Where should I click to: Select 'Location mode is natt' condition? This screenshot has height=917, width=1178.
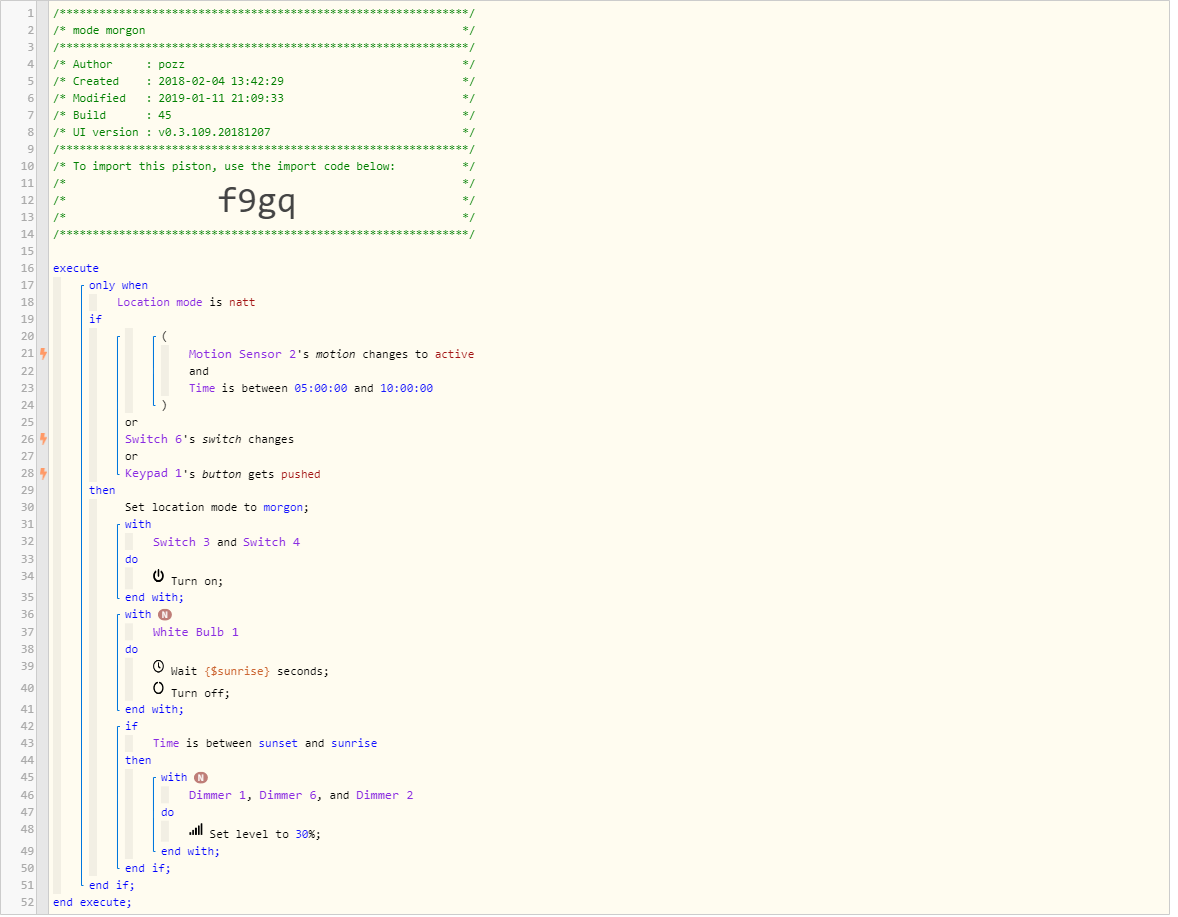tap(186, 302)
